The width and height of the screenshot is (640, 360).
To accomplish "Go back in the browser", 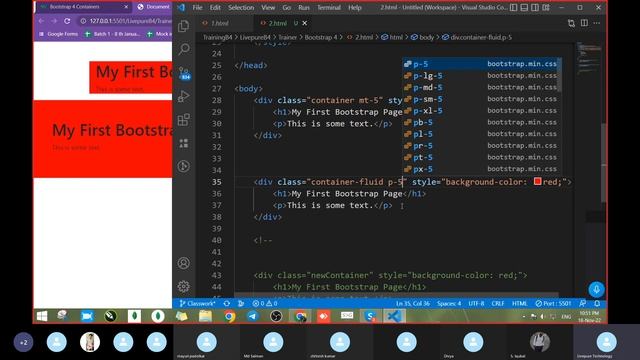I will 41,21.
